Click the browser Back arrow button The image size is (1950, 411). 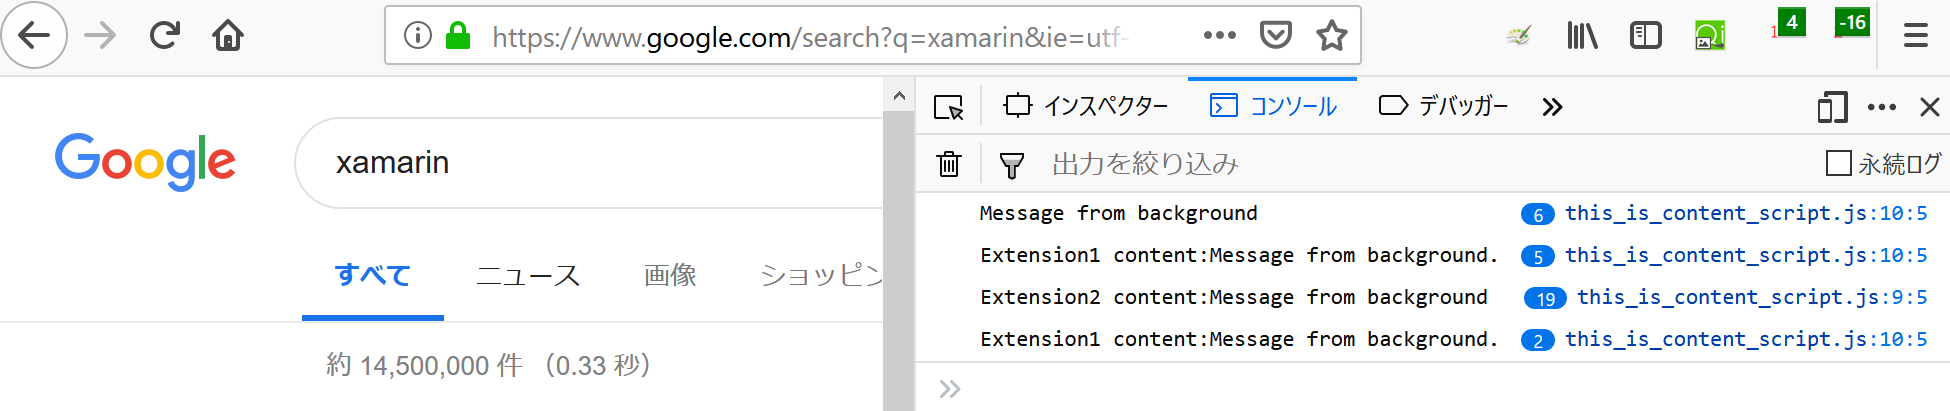(34, 36)
